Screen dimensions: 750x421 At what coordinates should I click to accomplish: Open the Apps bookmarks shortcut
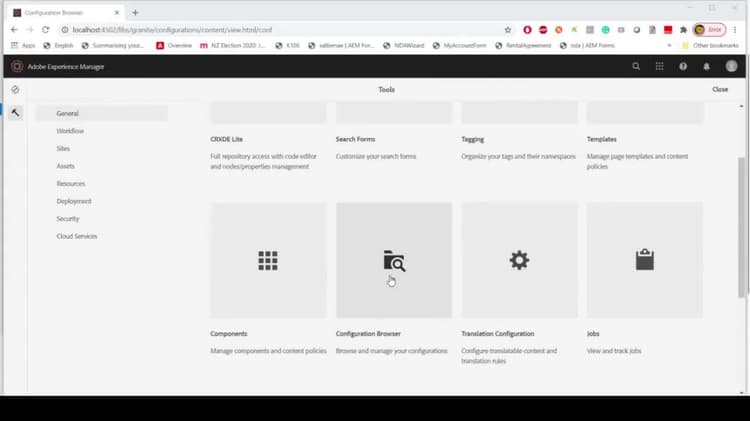tap(23, 45)
